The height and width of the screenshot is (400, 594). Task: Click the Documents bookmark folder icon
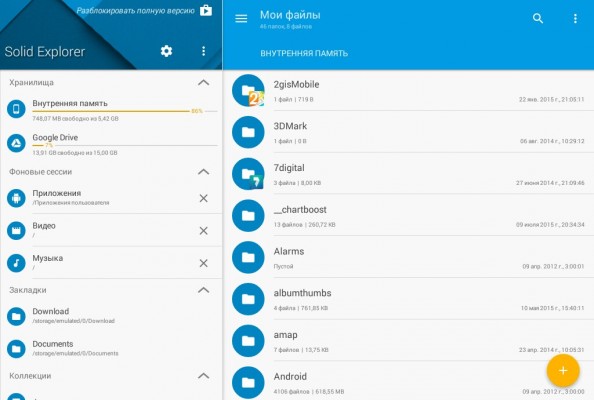[x=16, y=349]
